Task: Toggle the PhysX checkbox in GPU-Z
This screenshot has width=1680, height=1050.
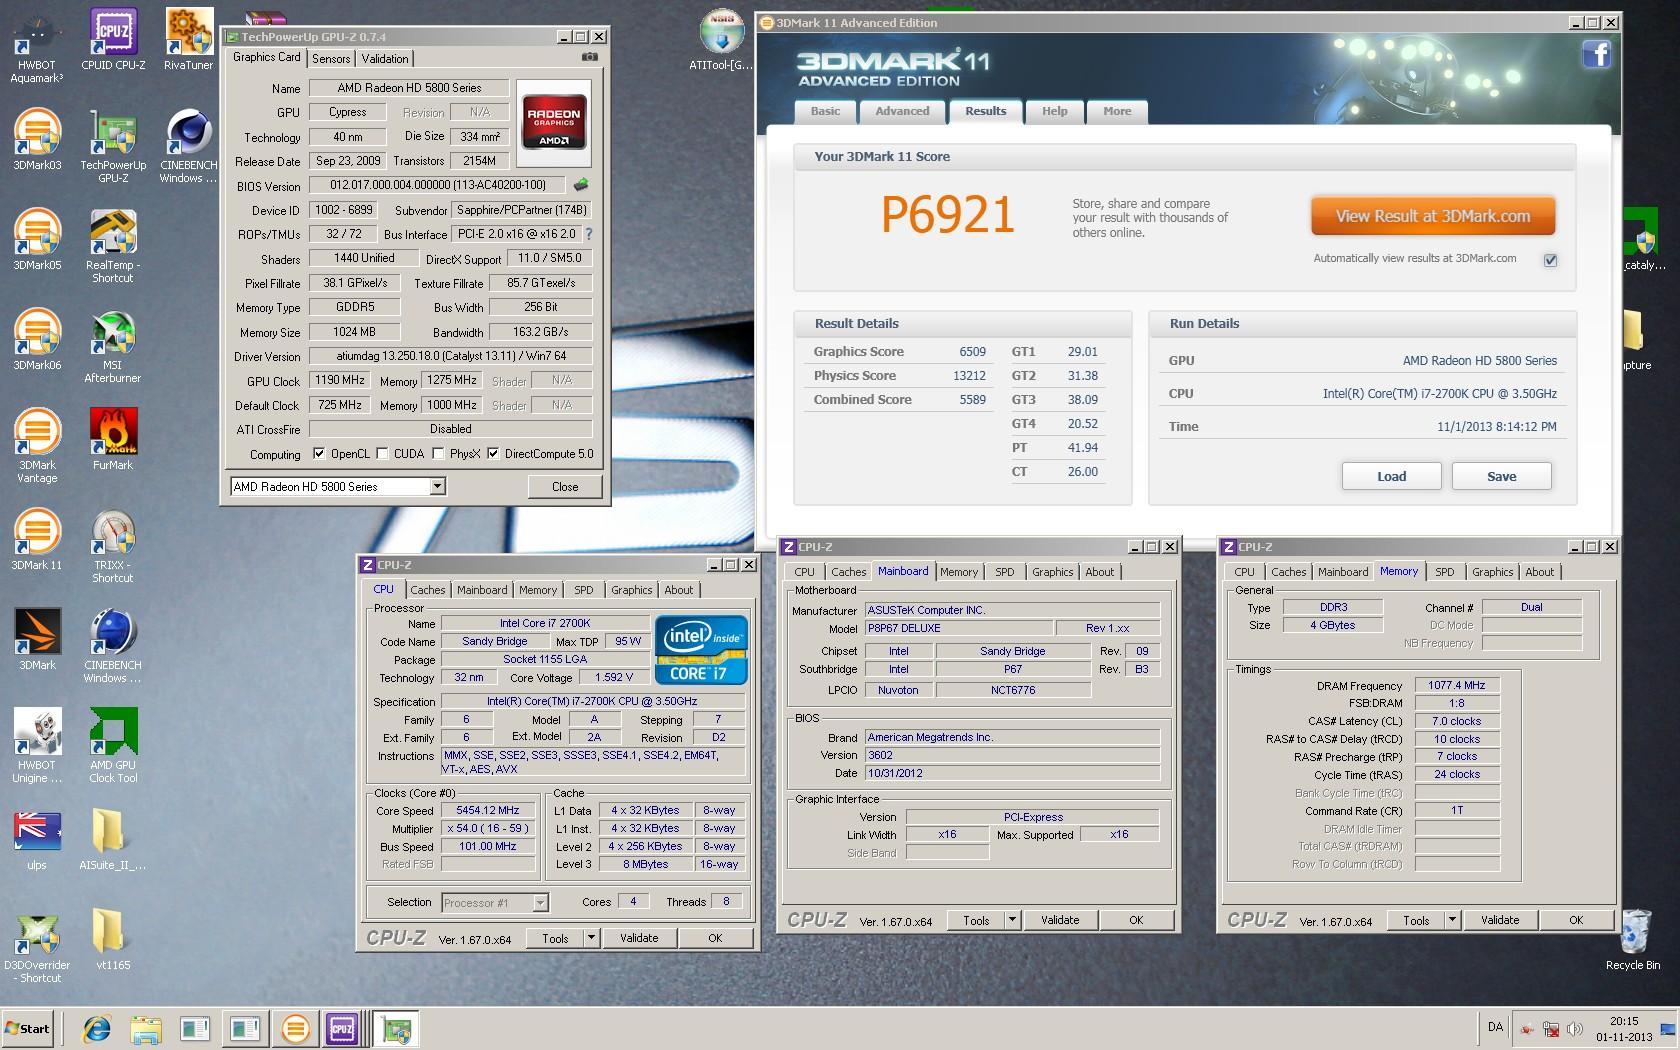Action: coord(438,453)
